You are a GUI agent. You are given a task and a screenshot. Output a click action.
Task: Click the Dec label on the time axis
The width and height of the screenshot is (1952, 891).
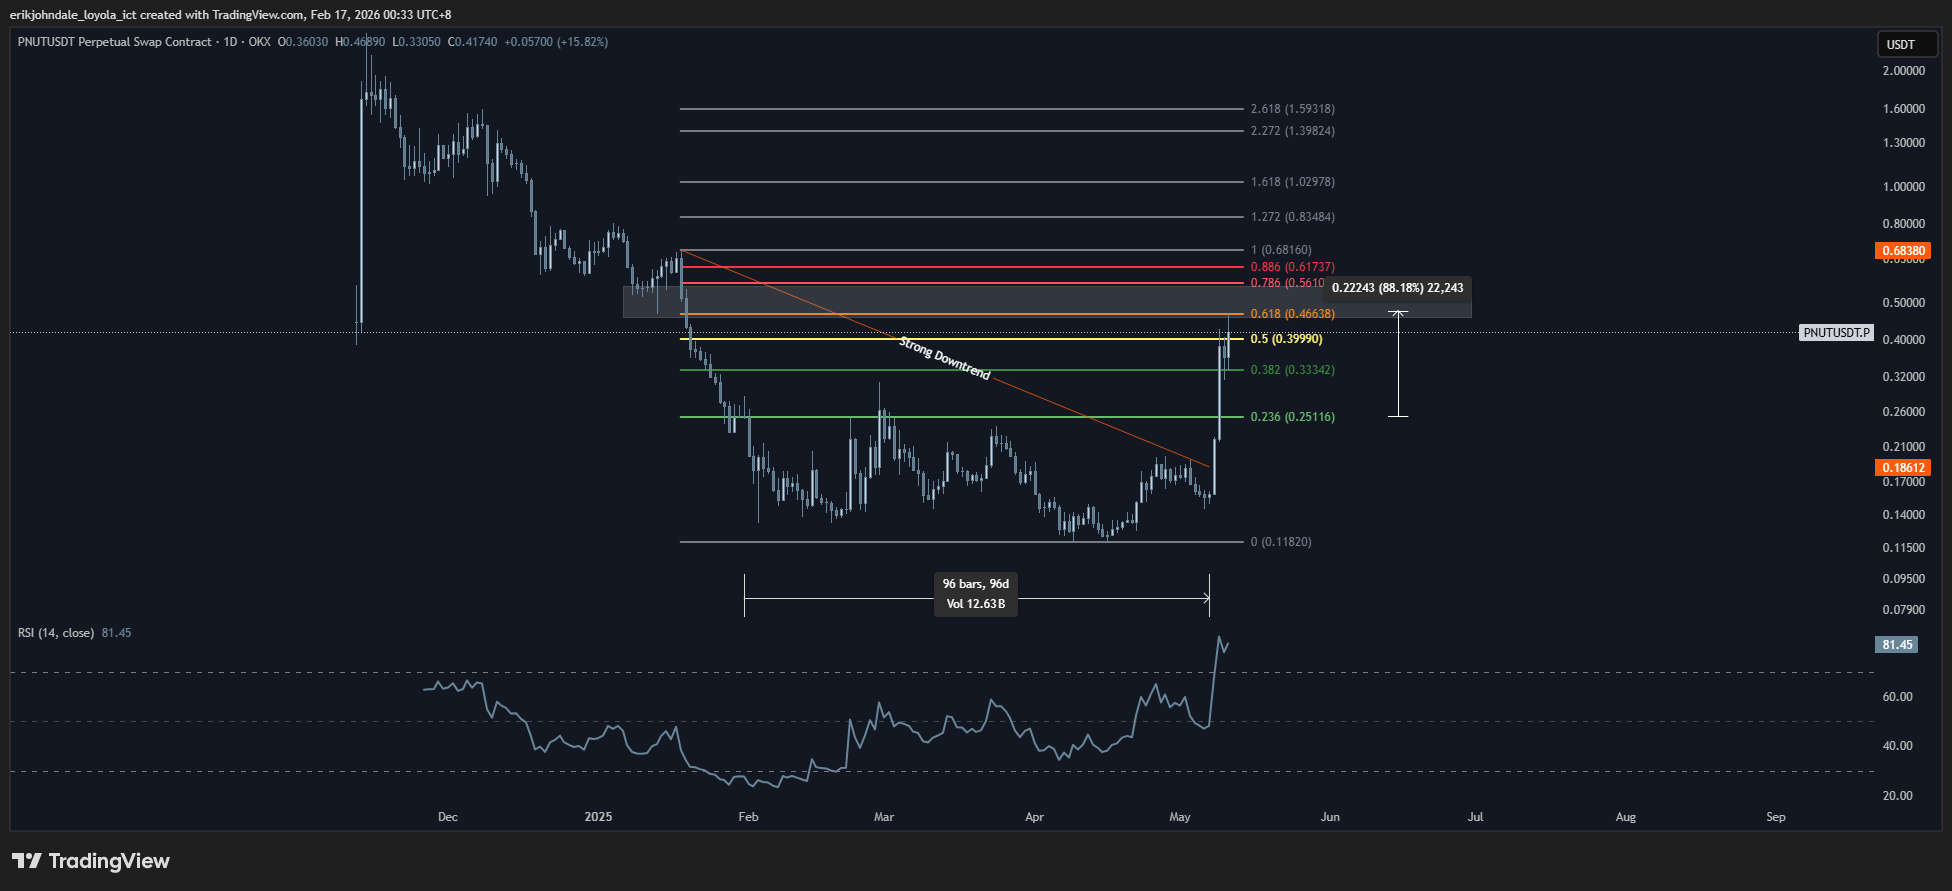pos(448,817)
